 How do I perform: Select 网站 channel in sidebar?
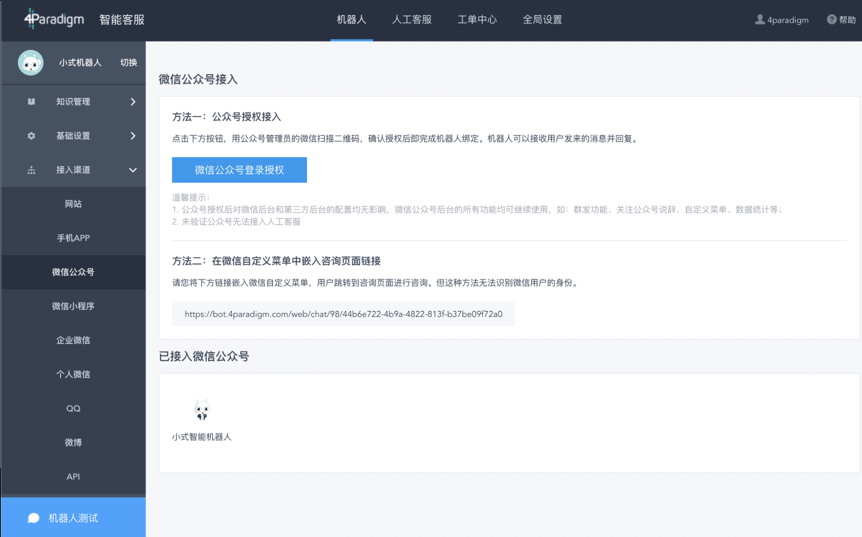[x=73, y=204]
